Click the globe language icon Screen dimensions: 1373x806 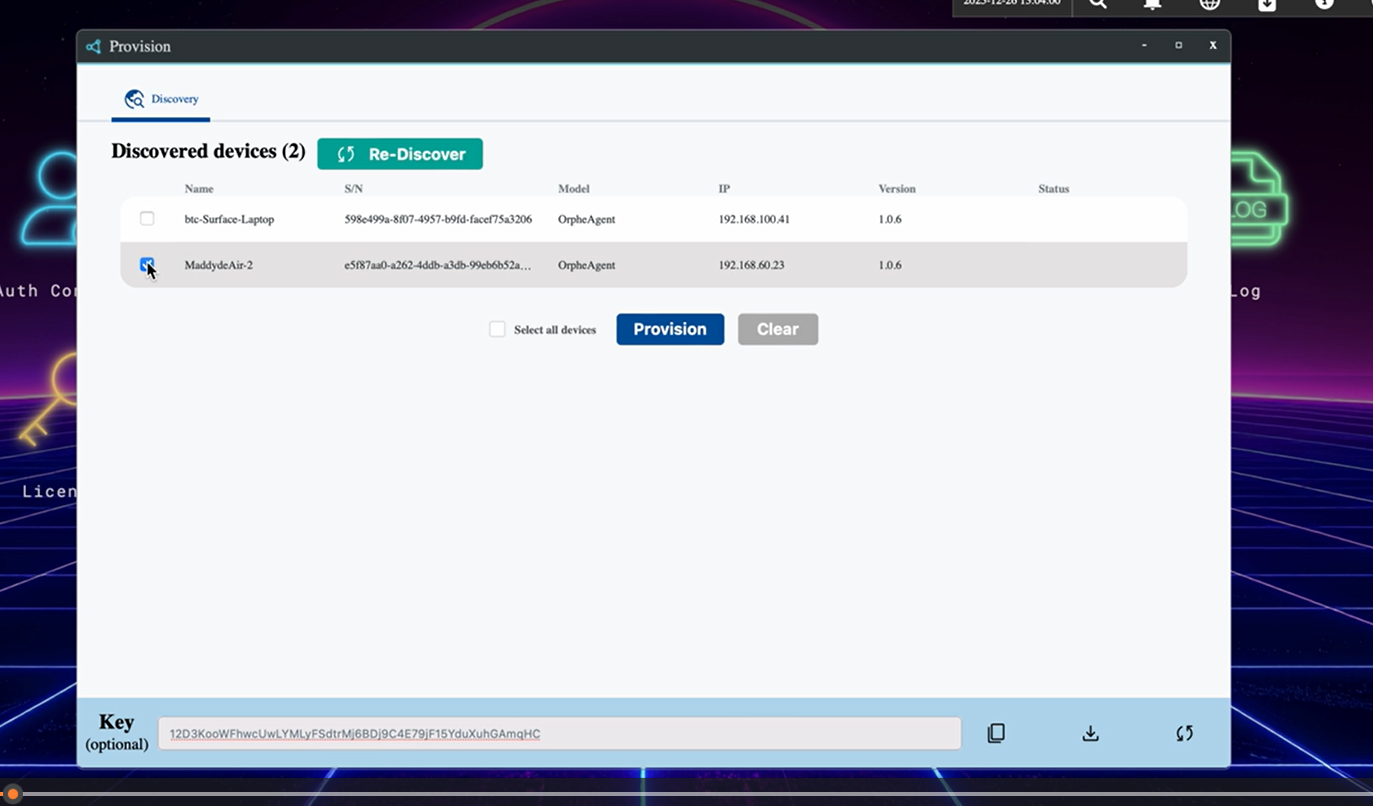point(1209,4)
